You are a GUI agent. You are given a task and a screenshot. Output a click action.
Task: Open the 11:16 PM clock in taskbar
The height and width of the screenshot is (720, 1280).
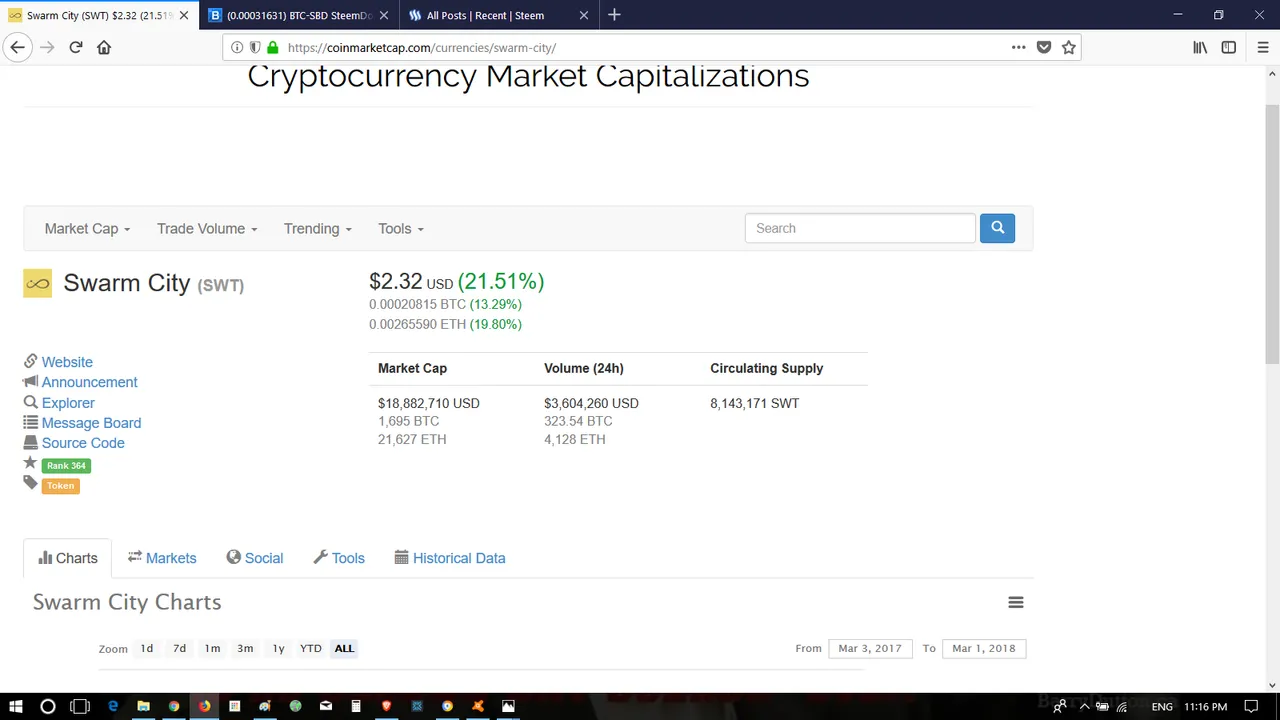1205,706
